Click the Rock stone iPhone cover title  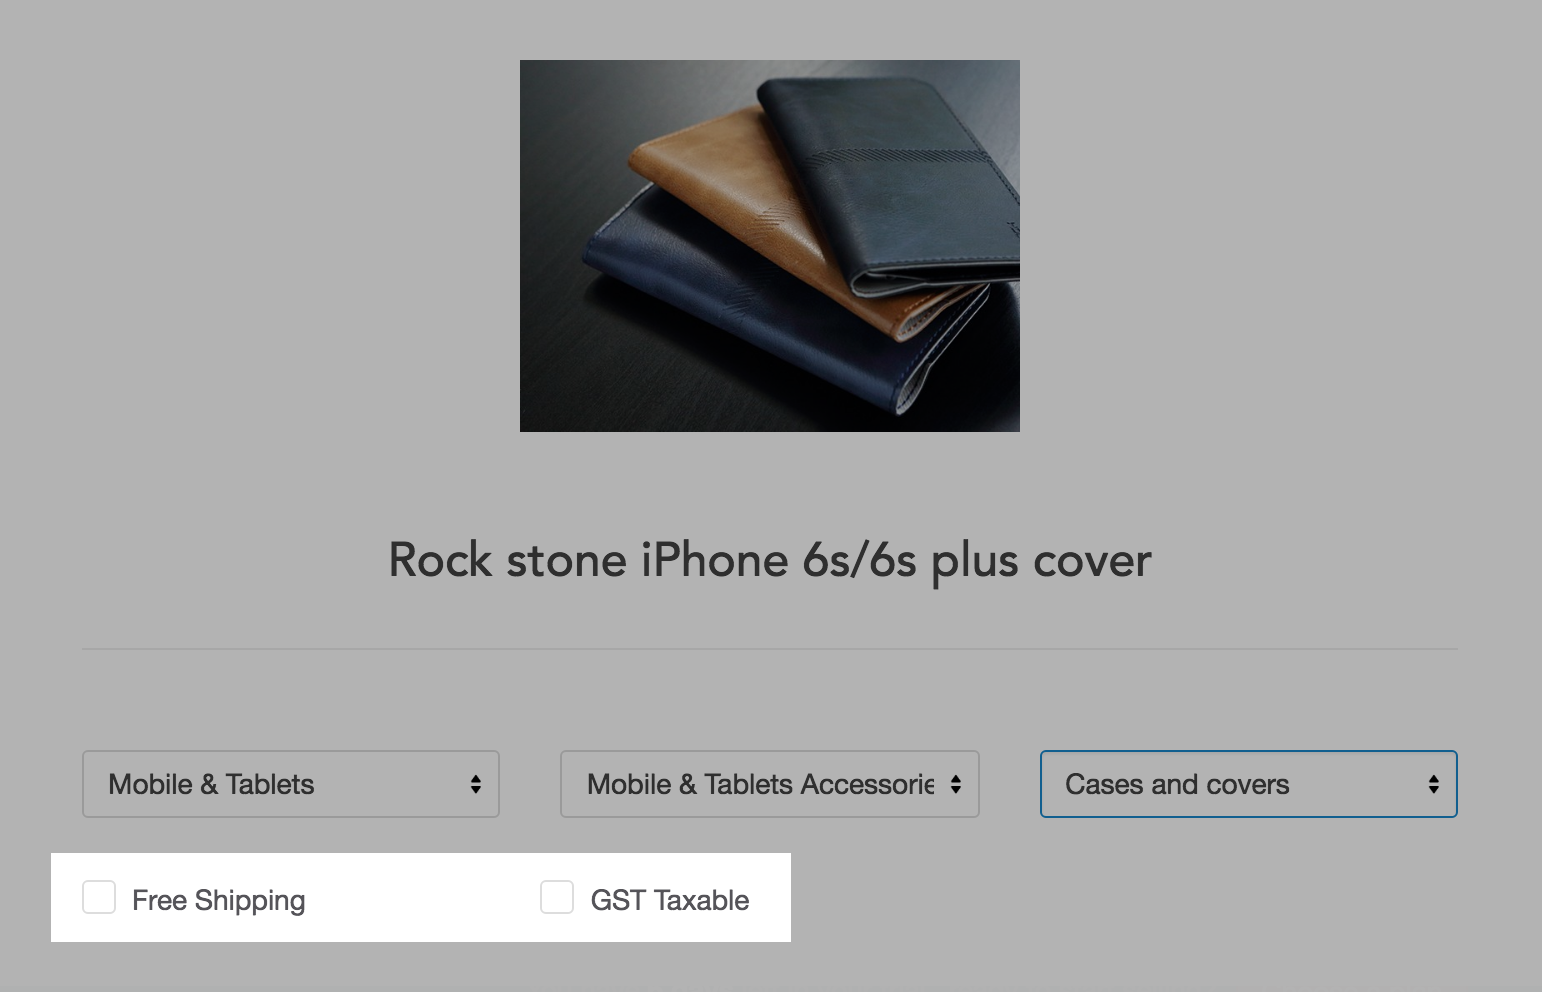click(x=770, y=560)
